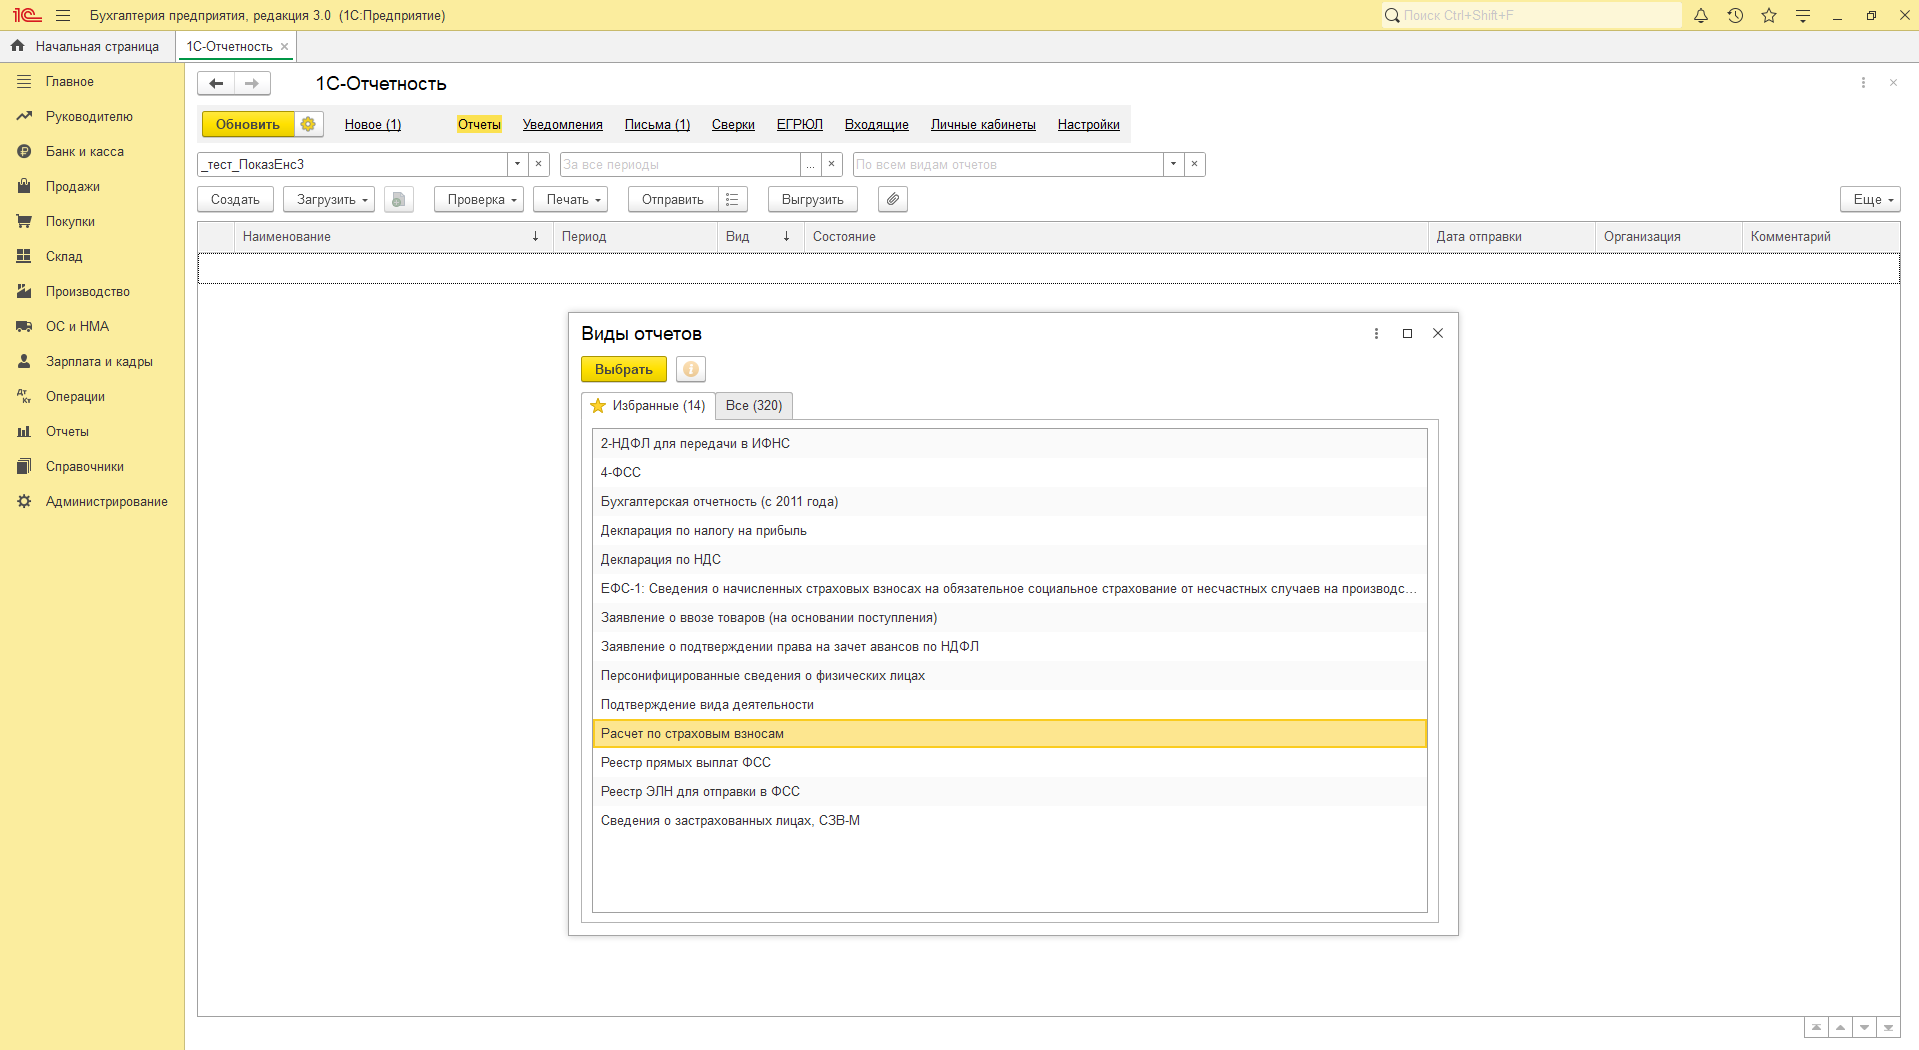The width and height of the screenshot is (1919, 1050).
Task: Expand organization dropdown _тест_ПоказЕнс3
Action: pos(517,164)
